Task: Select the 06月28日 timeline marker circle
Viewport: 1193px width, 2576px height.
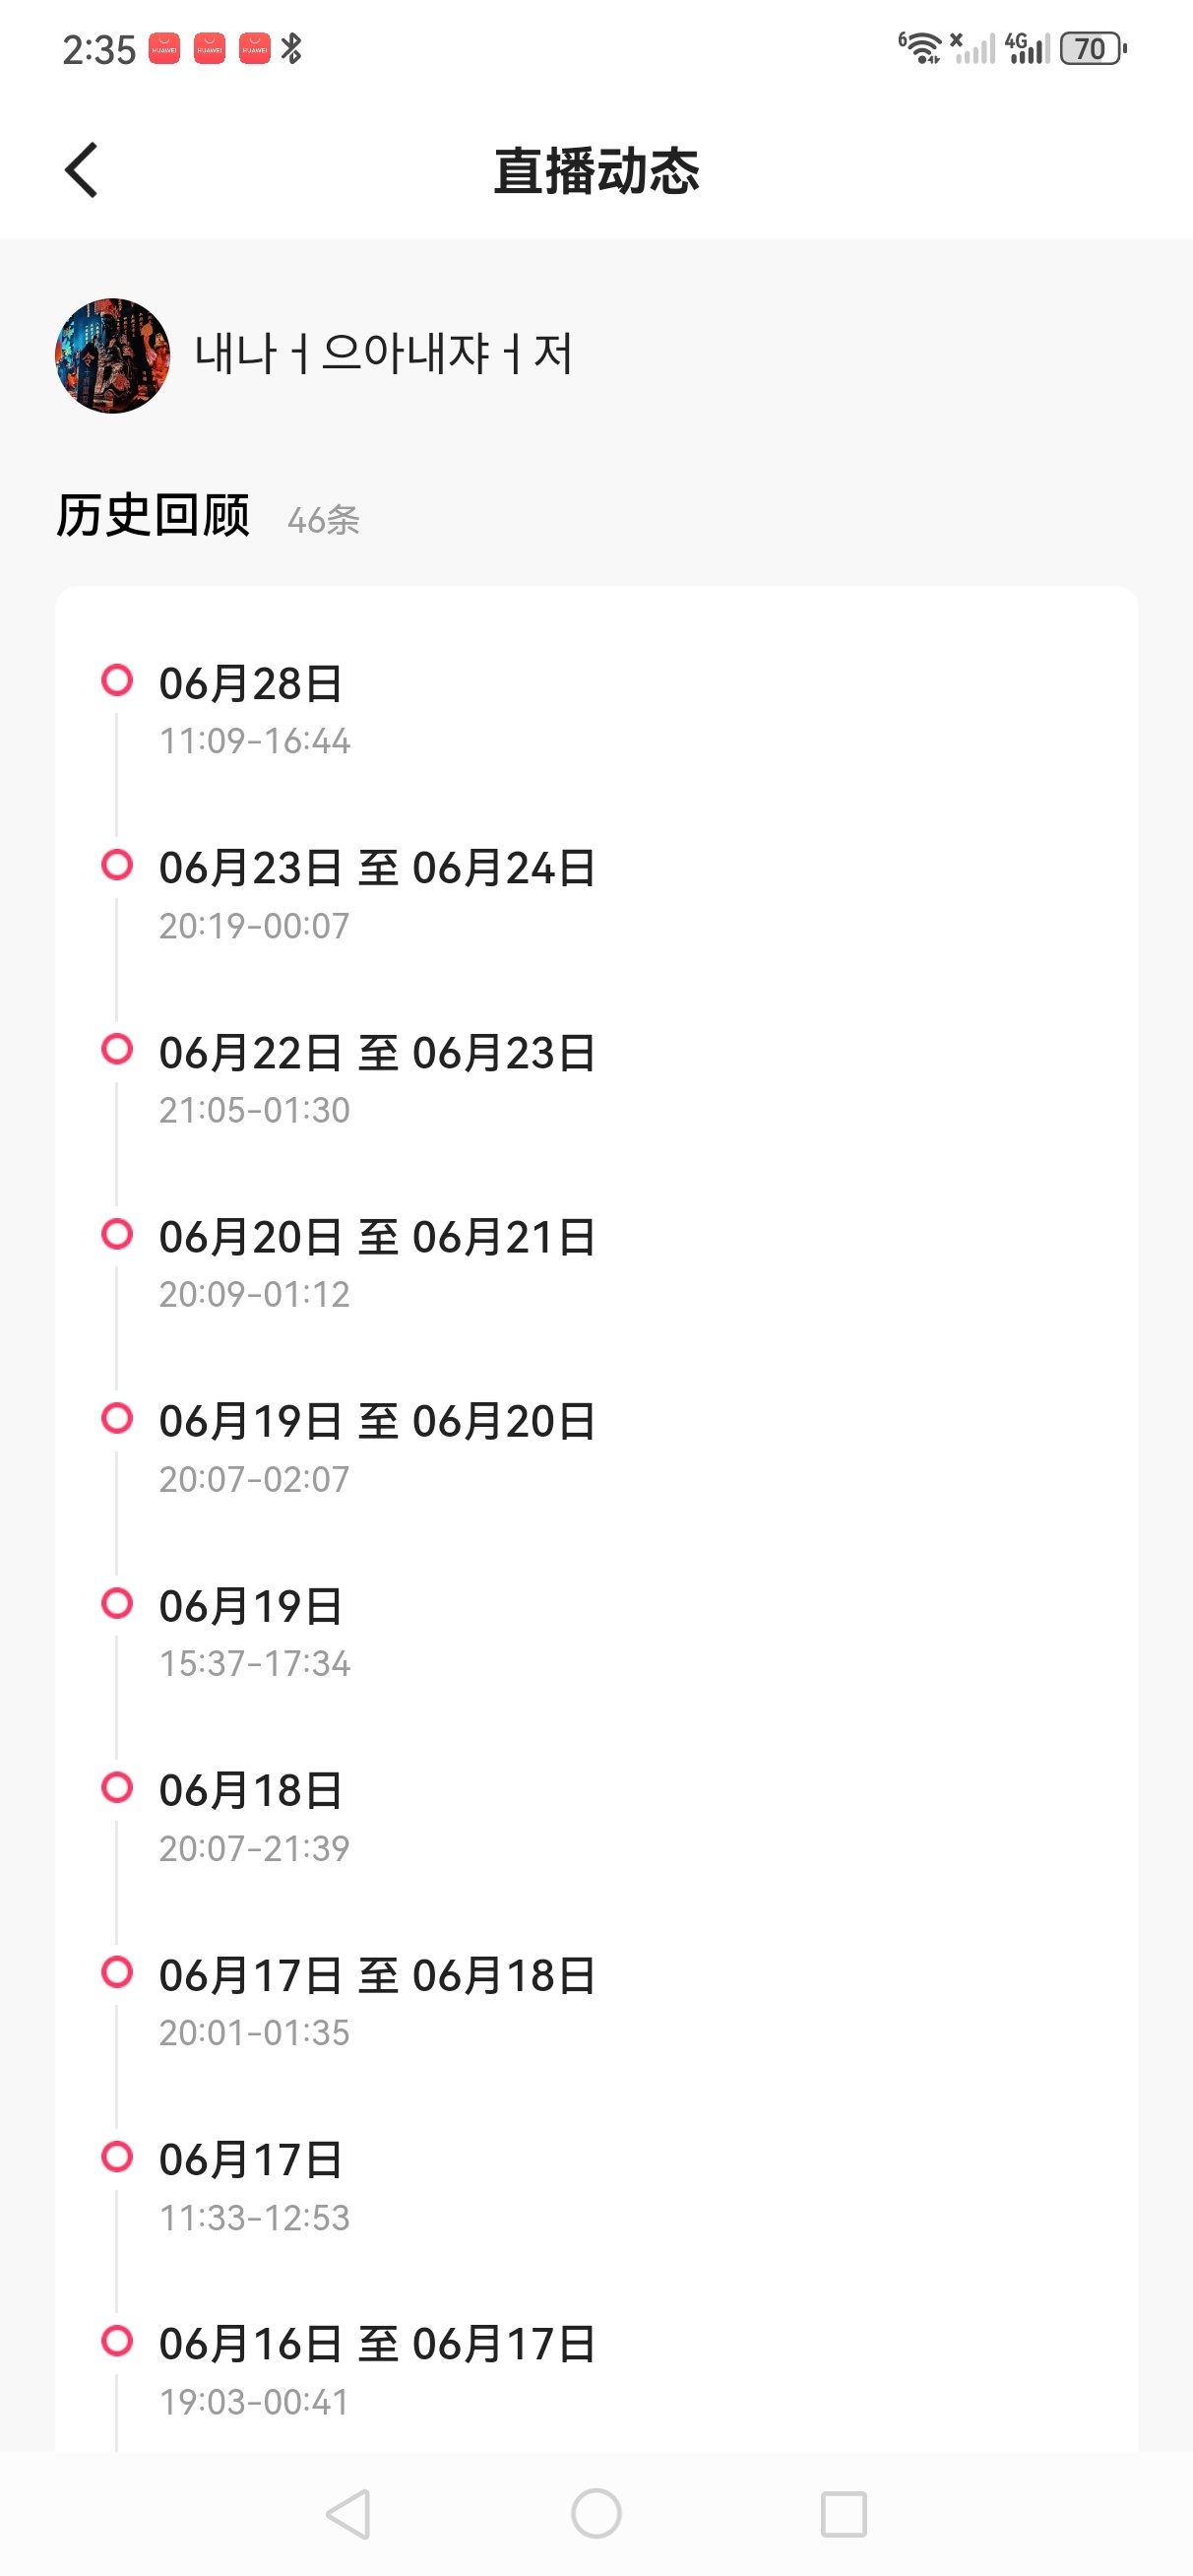Action: [117, 680]
